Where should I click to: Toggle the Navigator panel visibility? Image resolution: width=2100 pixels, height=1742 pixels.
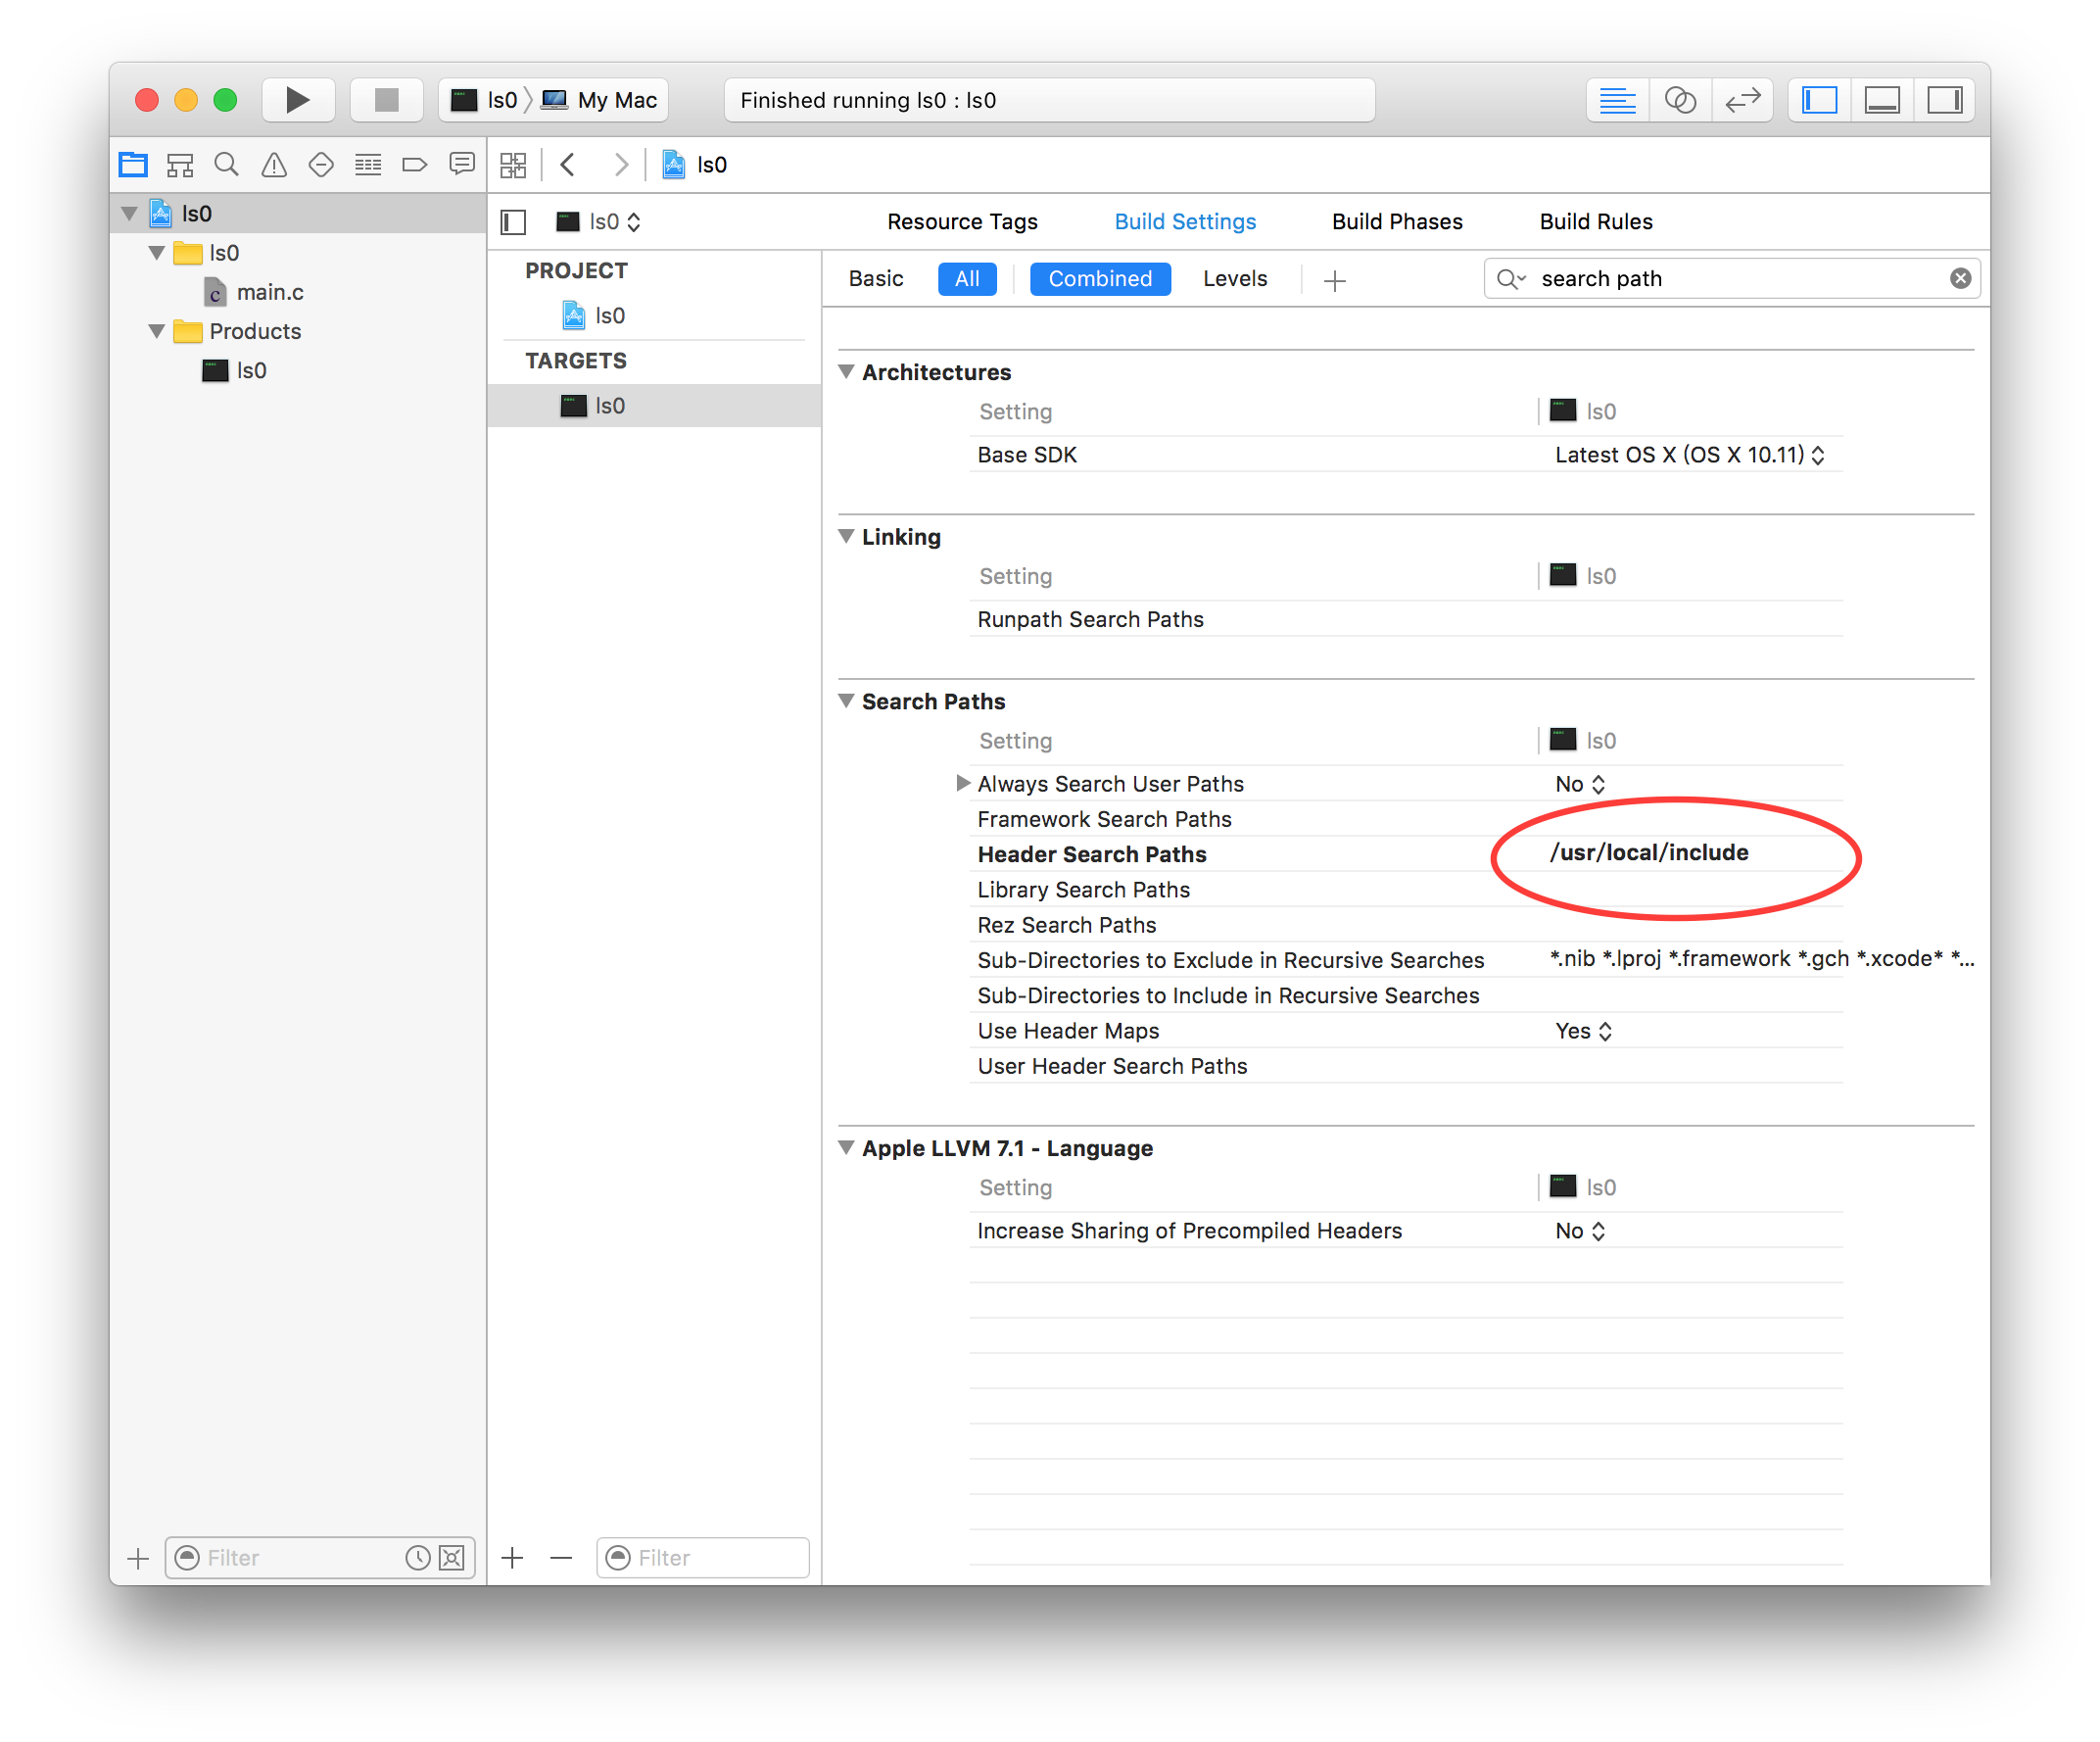pyautogui.click(x=1819, y=100)
